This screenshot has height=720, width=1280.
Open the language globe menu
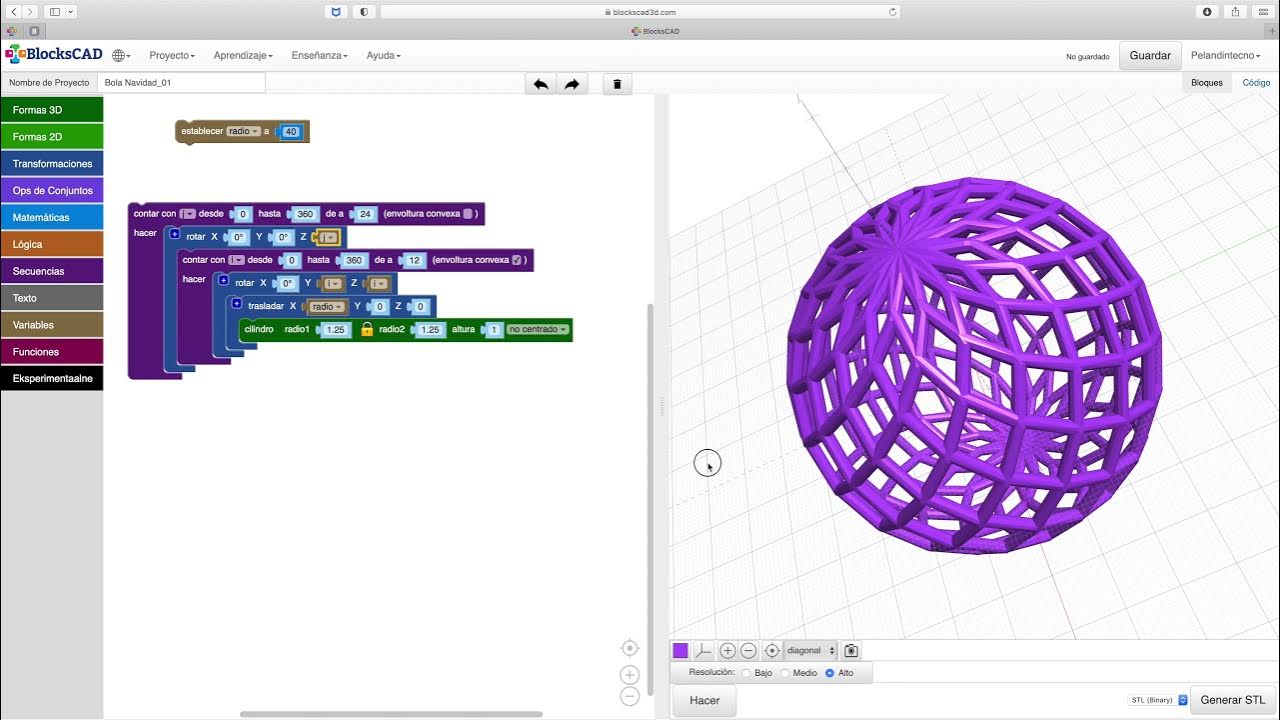(119, 56)
